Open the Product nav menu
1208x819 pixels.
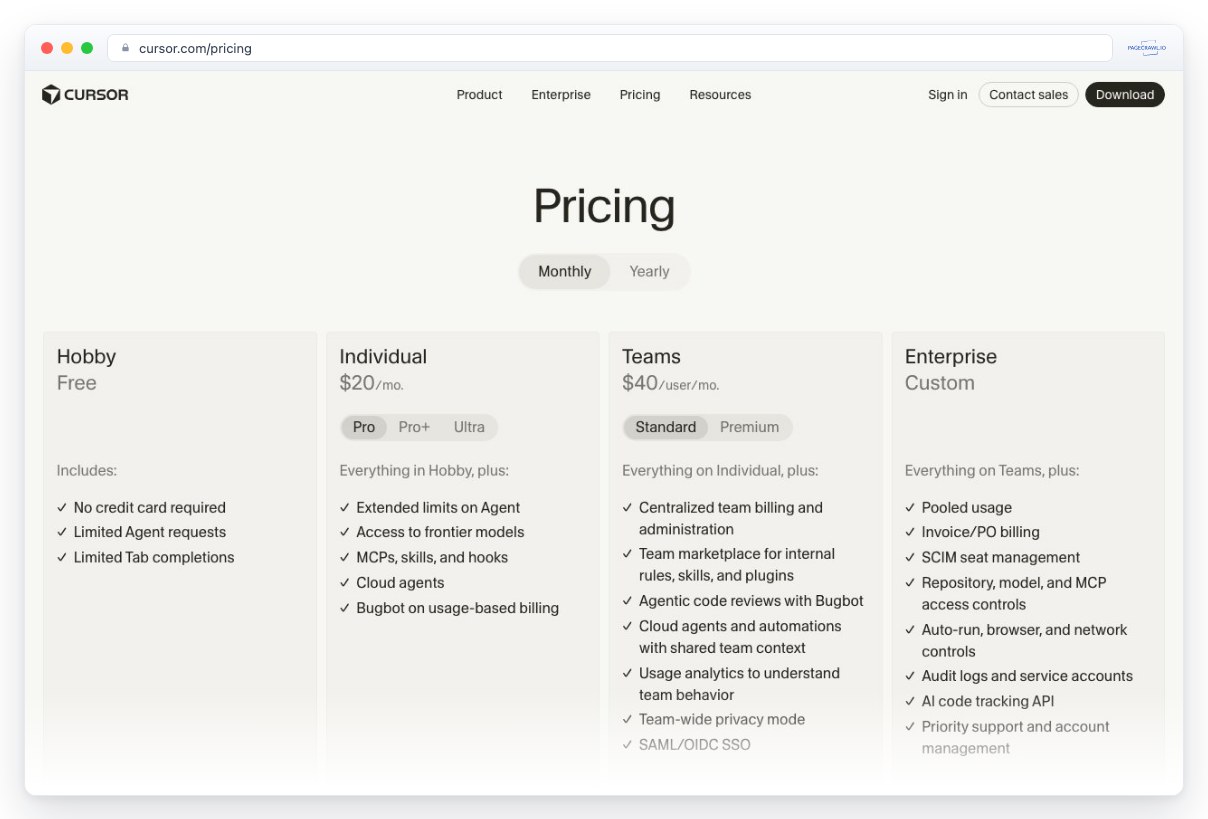coord(480,95)
